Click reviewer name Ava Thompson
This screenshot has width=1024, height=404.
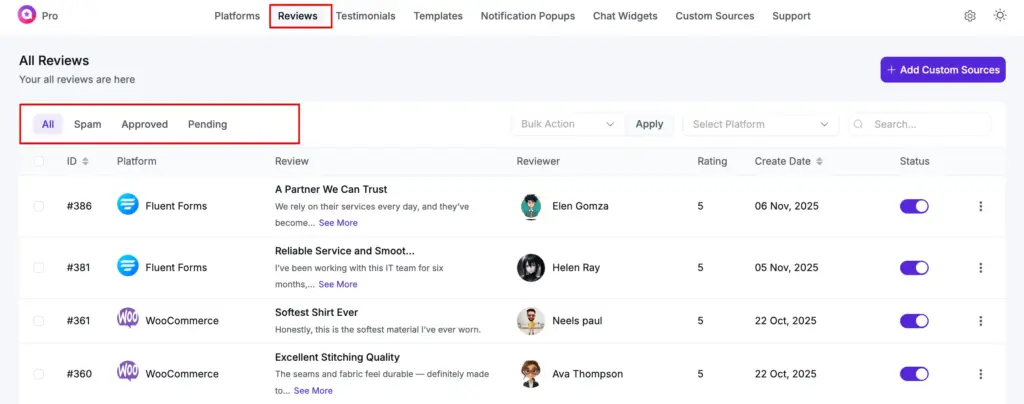pos(588,374)
